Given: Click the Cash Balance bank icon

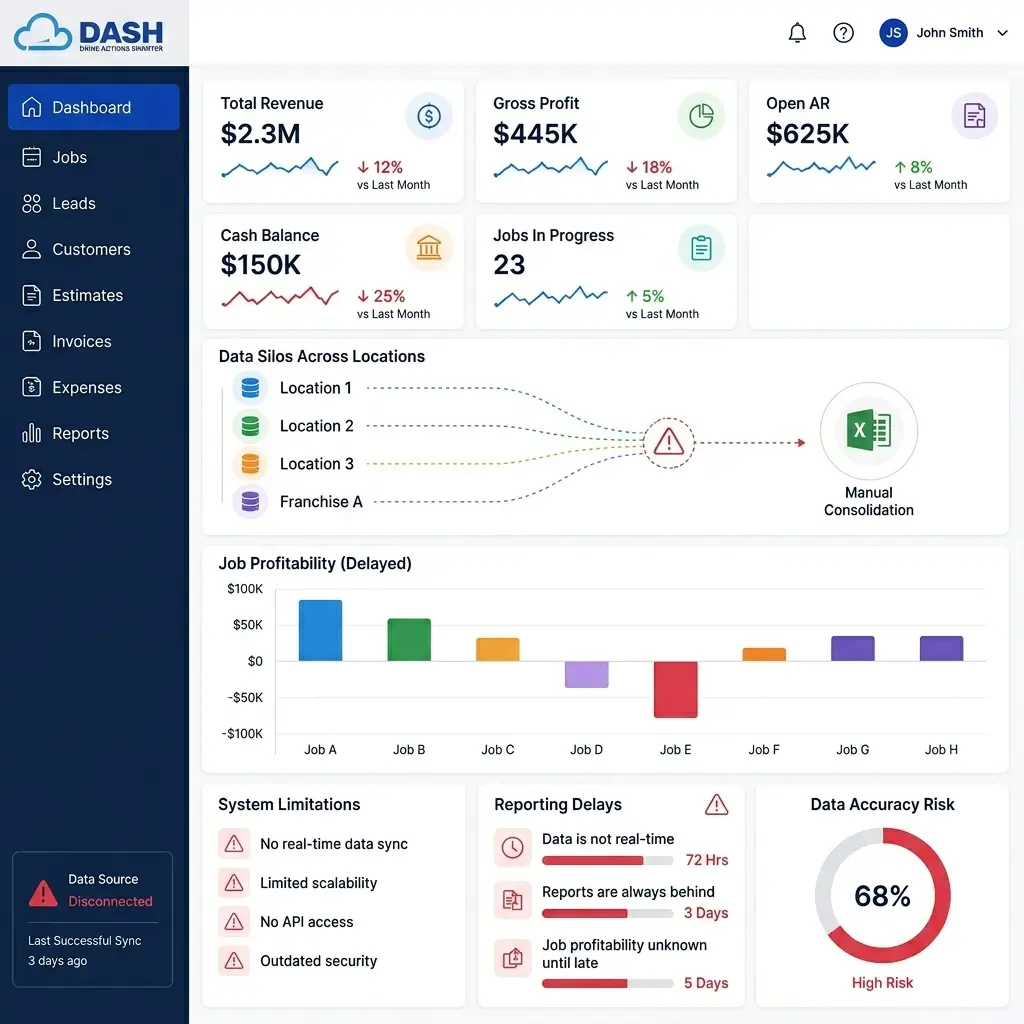Looking at the screenshot, I should coord(428,248).
